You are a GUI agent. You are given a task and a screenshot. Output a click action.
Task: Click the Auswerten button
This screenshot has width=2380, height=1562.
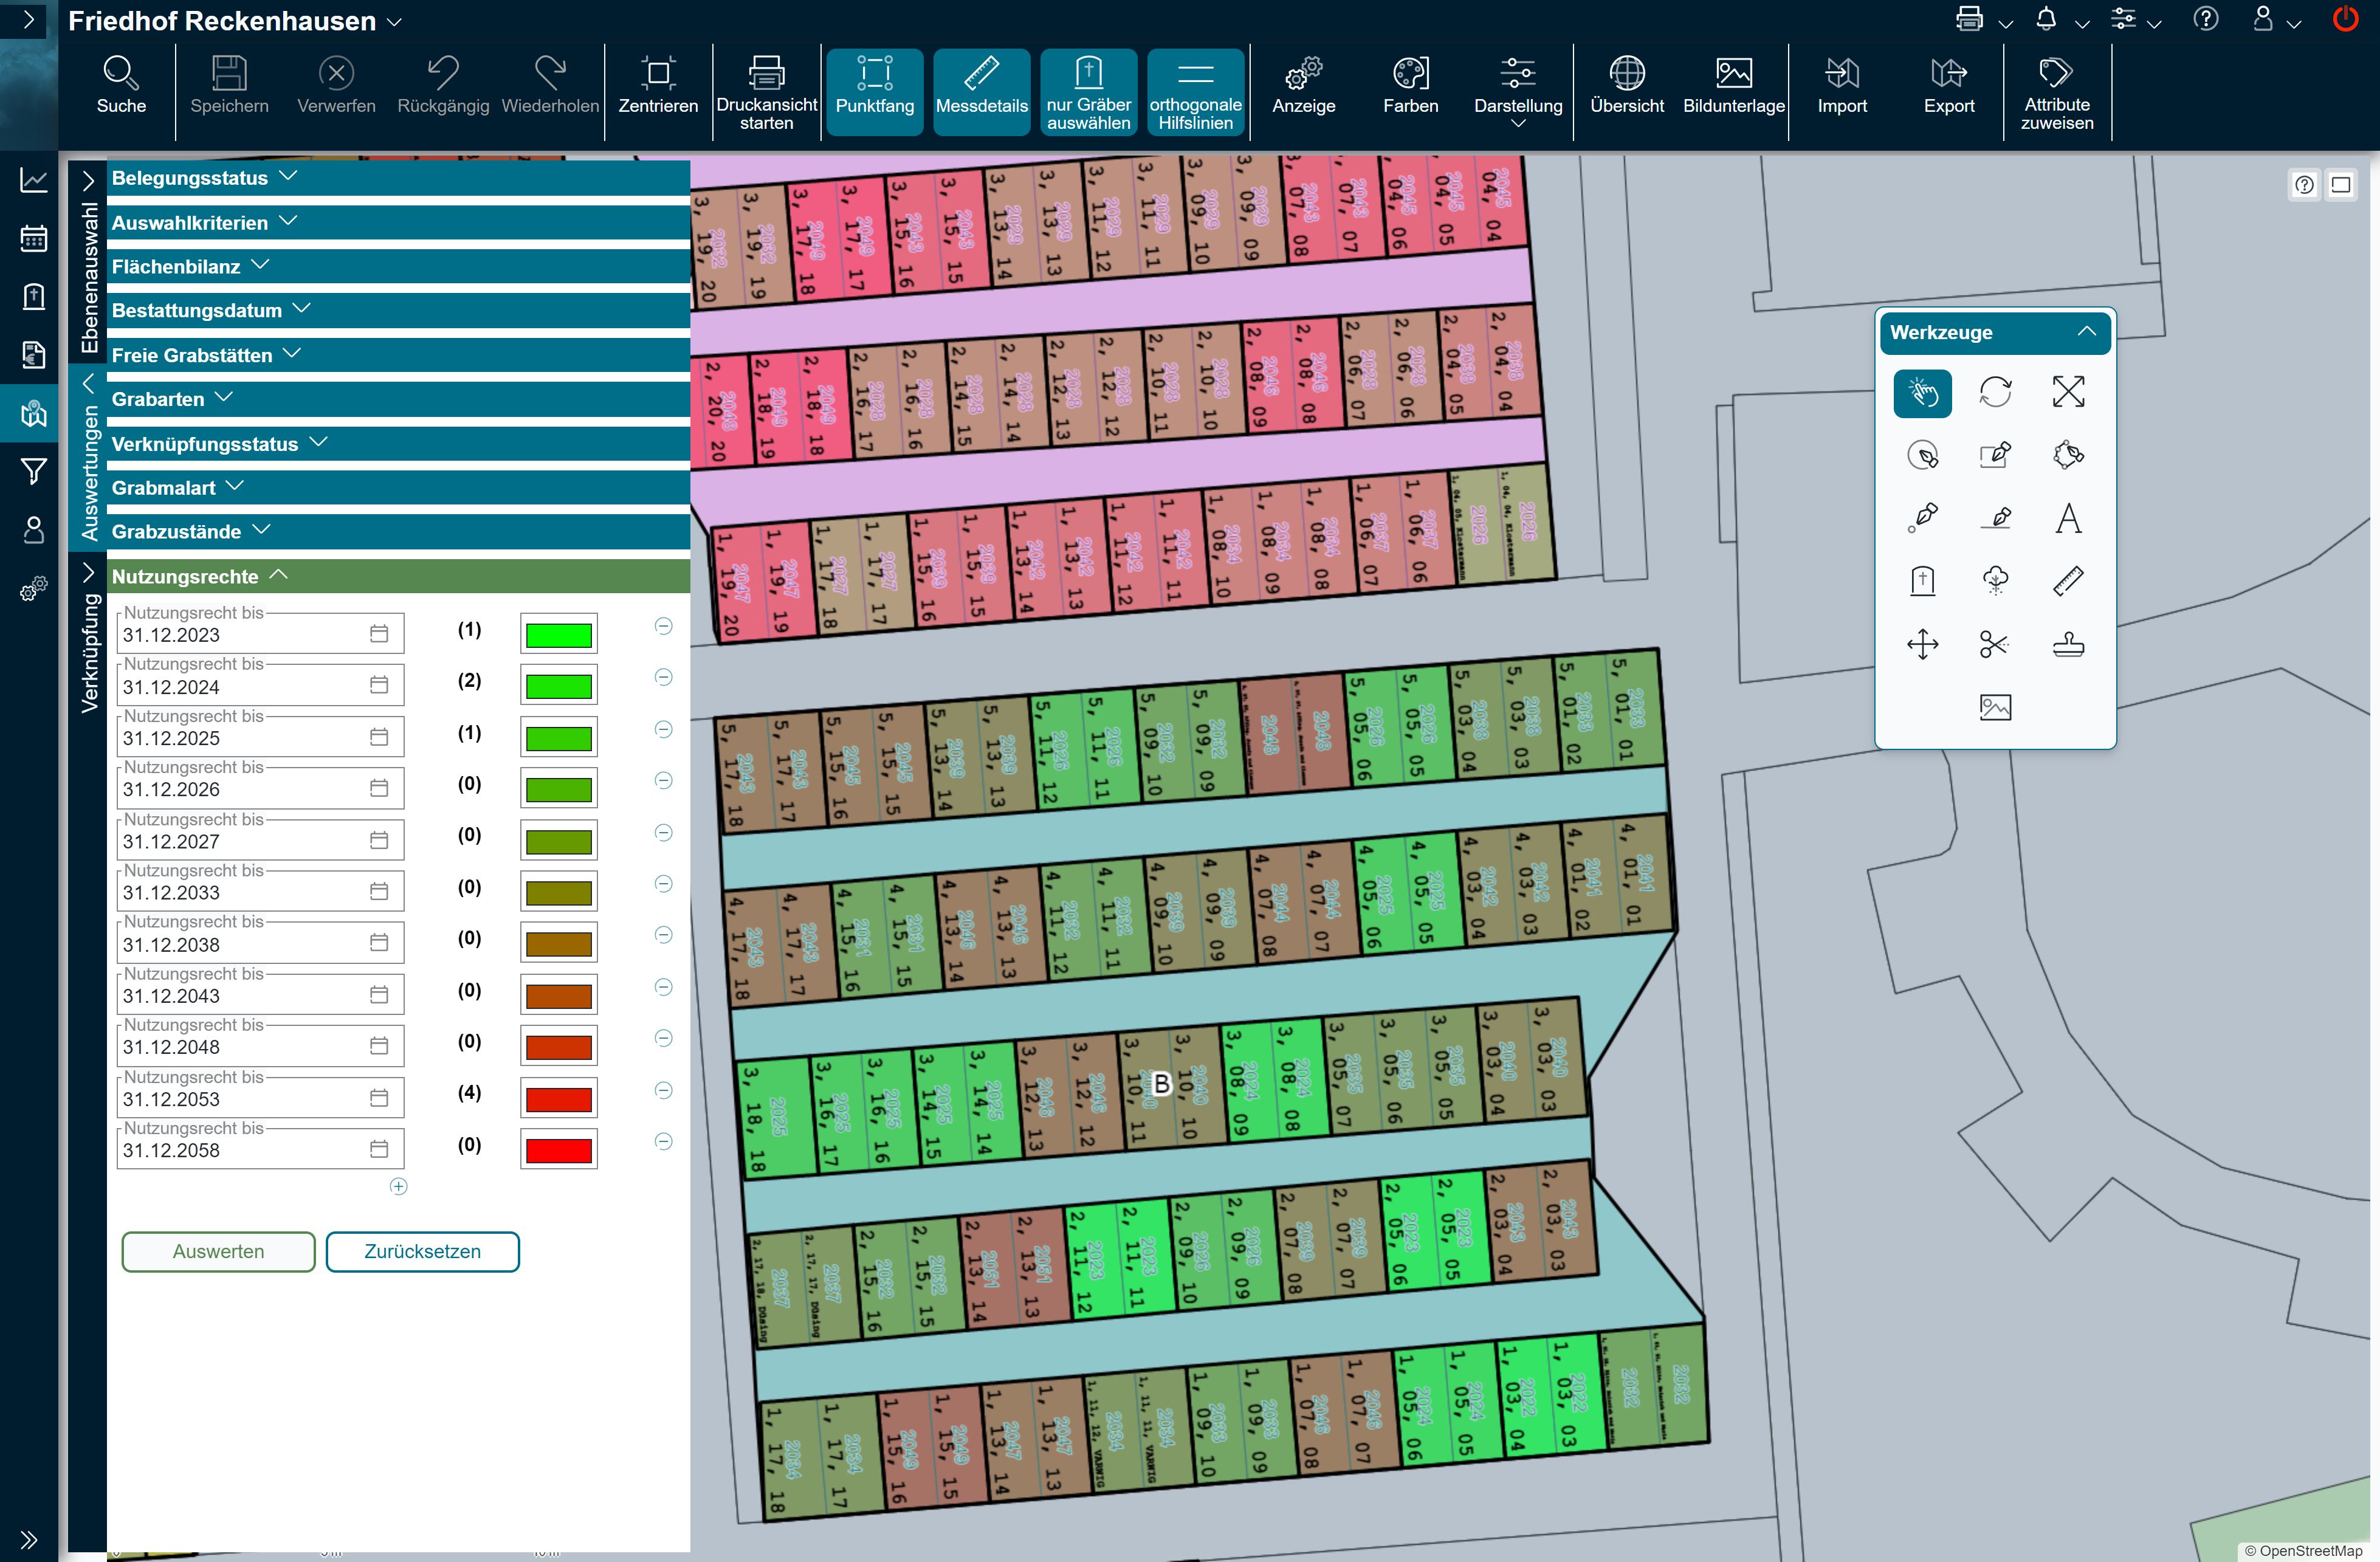pos(218,1251)
